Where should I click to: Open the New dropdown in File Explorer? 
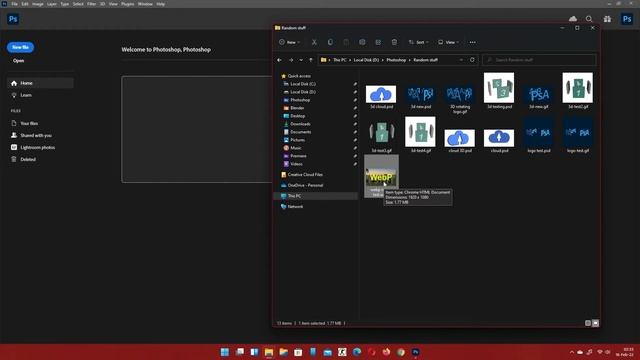289,42
